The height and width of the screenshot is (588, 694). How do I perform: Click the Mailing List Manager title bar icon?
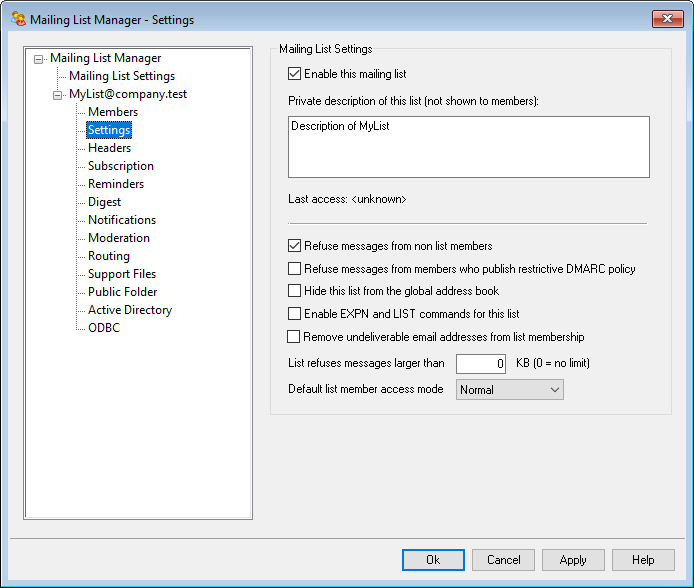coord(18,19)
